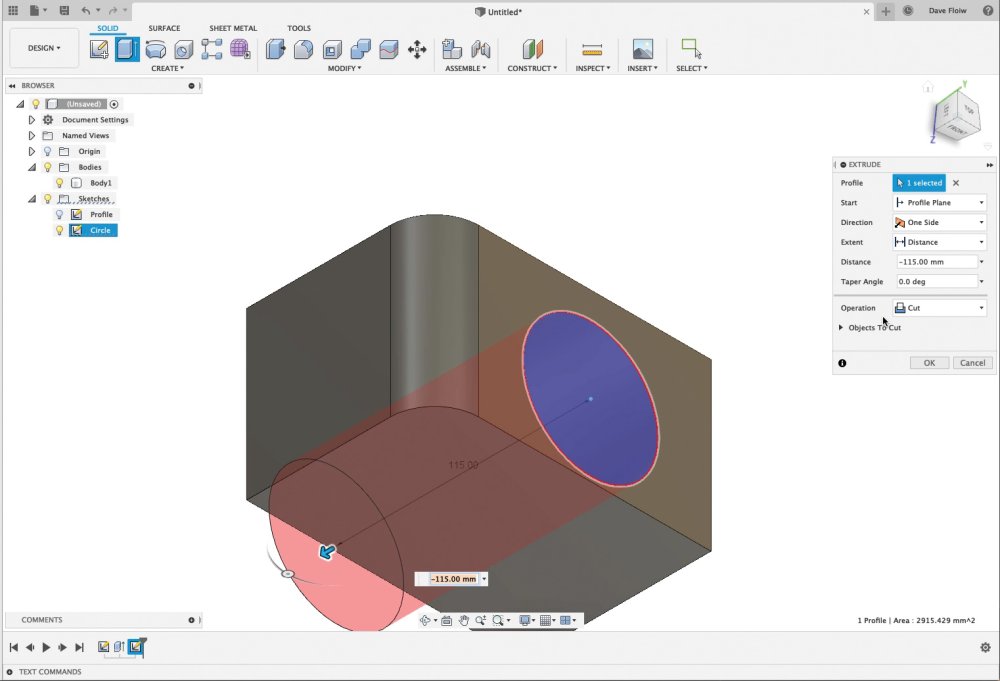The height and width of the screenshot is (681, 1000).
Task: Cancel the Extrude dialog
Action: [x=973, y=363]
